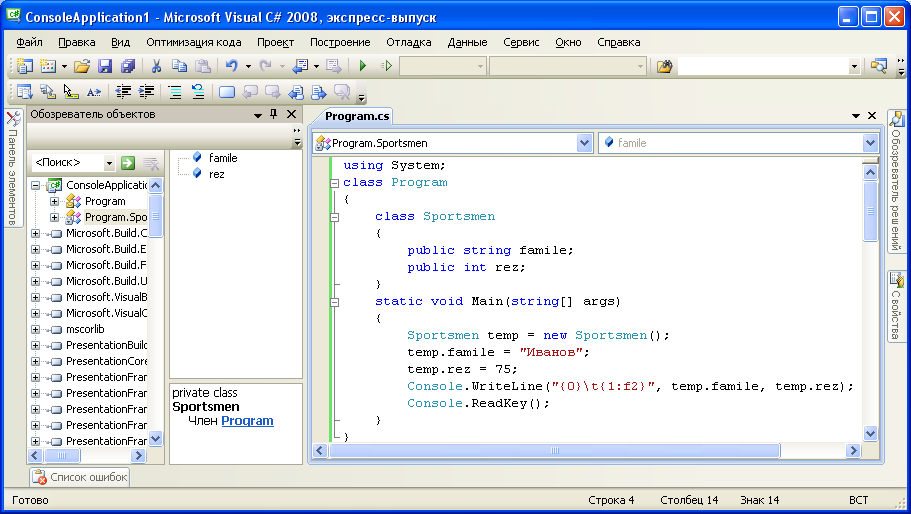Open the Проект menu

point(275,42)
